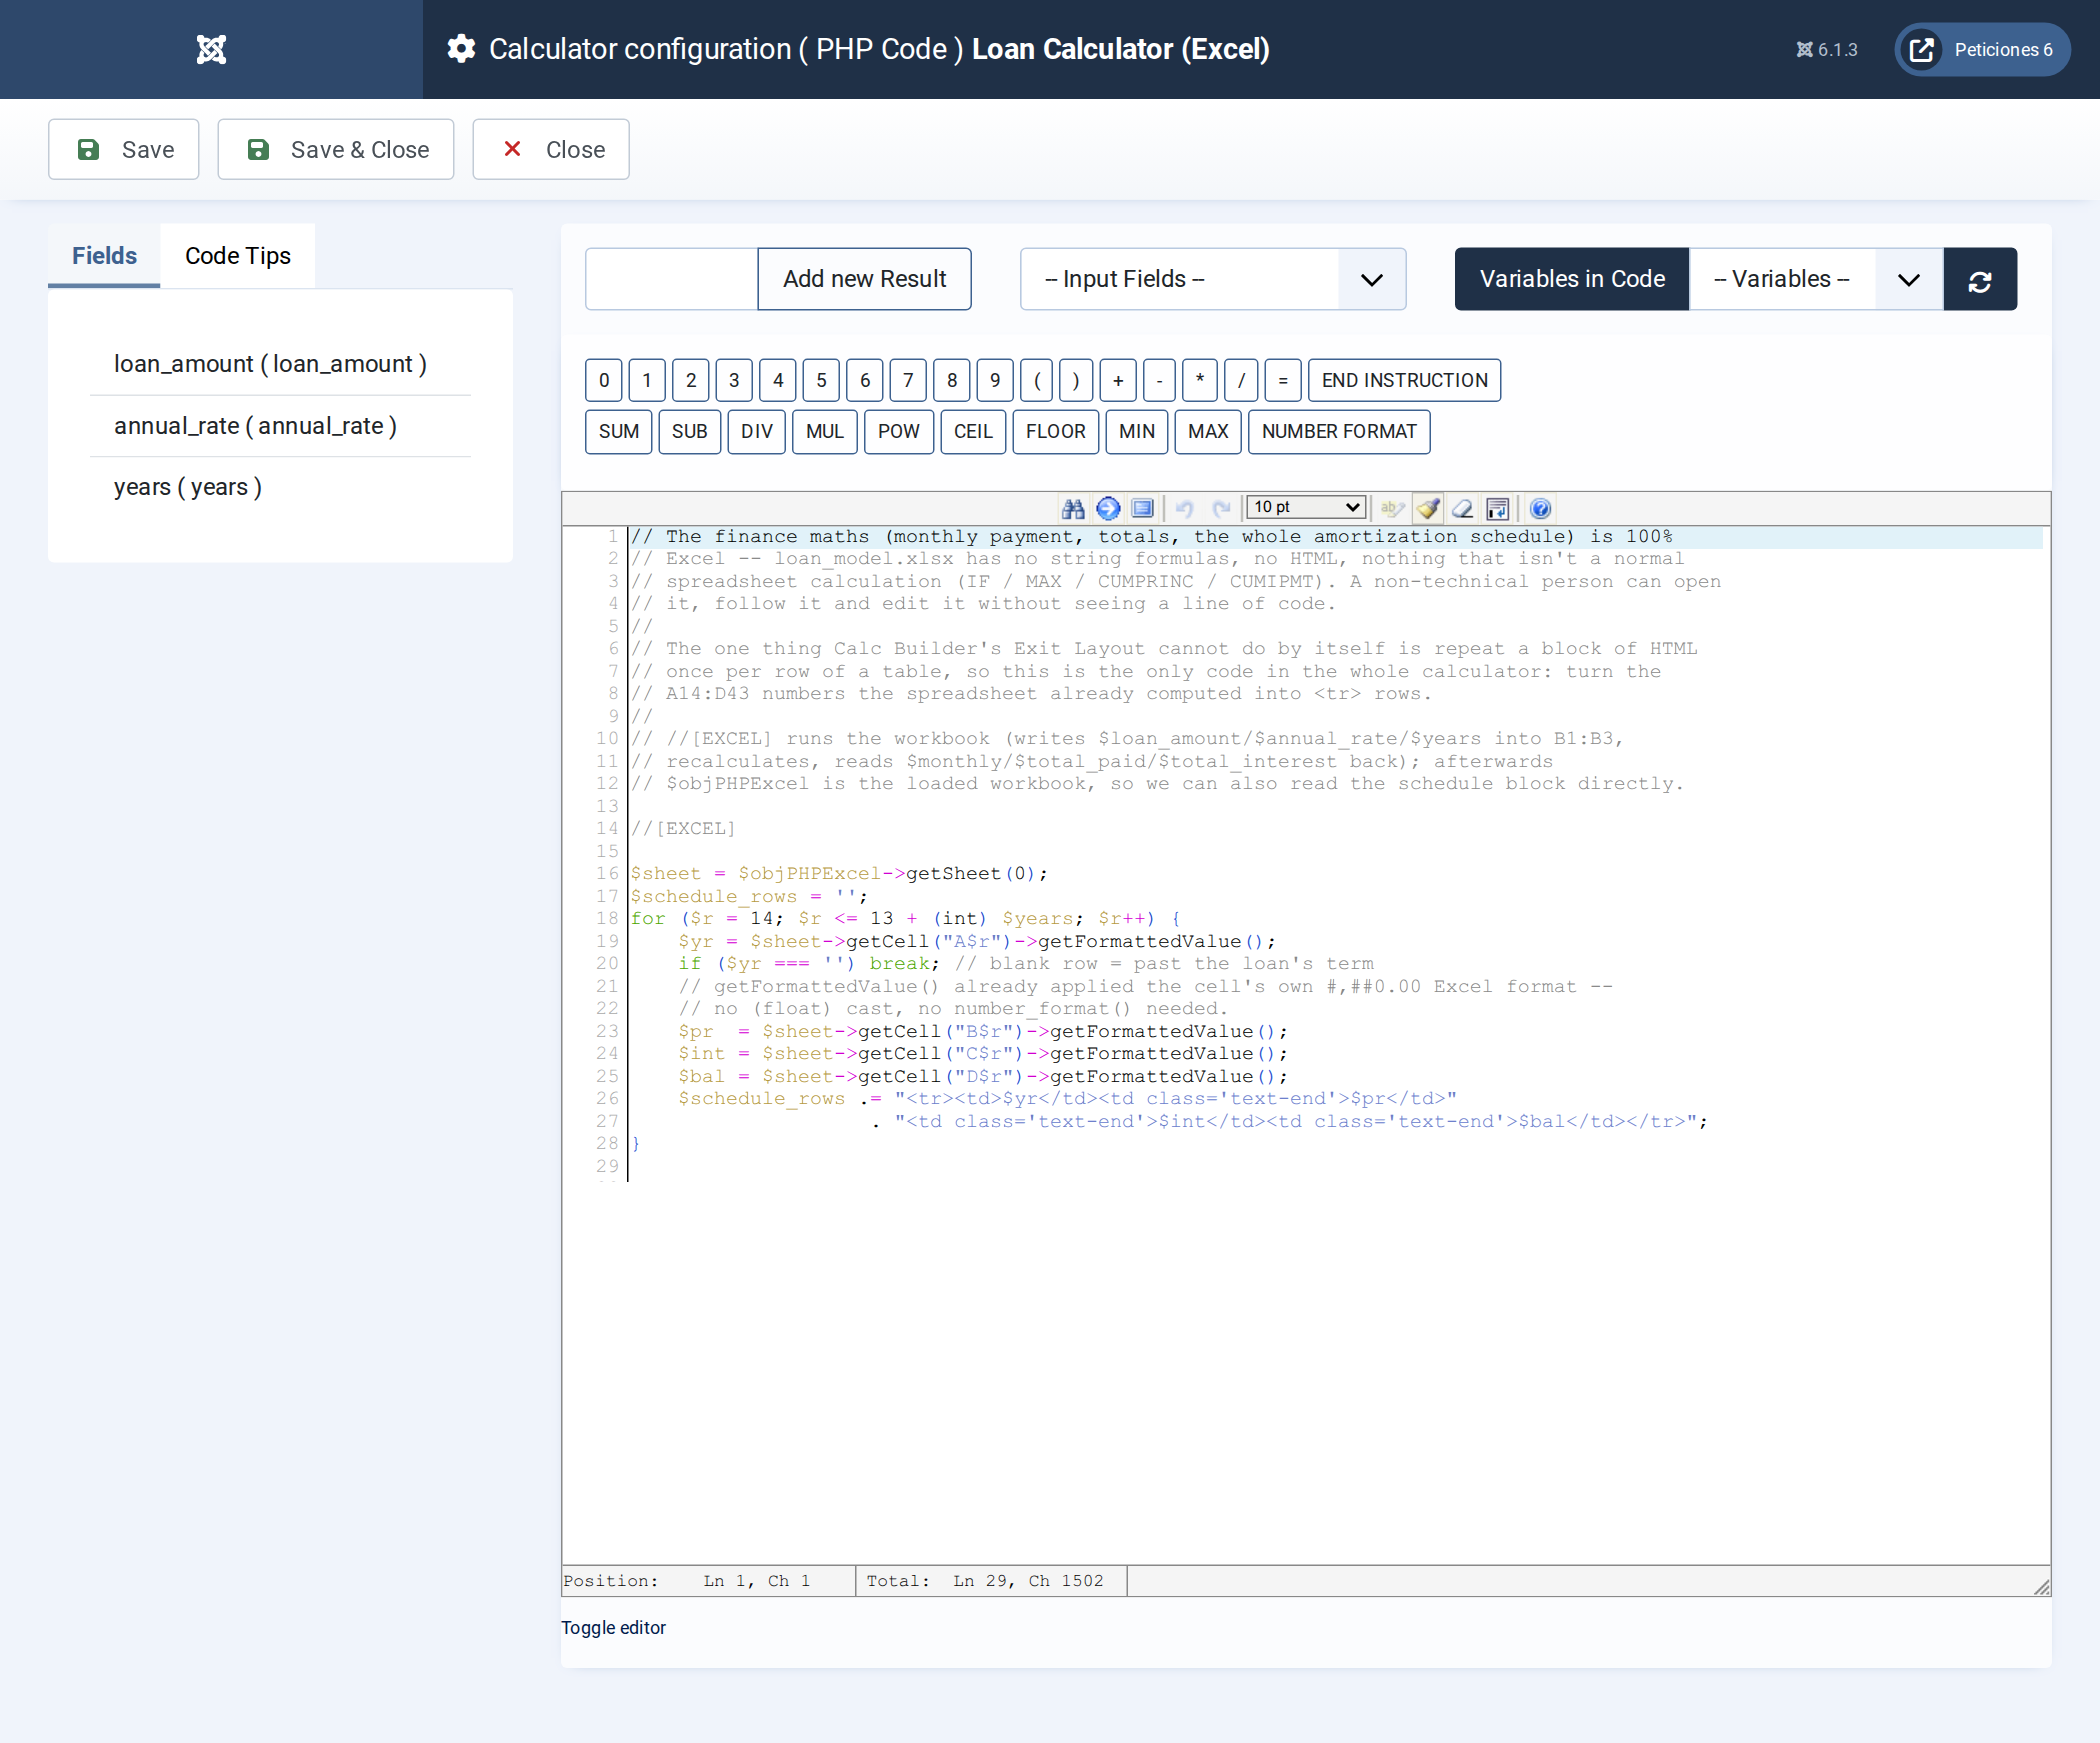This screenshot has width=2100, height=1743.
Task: Toggle the syntax highlight brush icon
Action: pos(1428,508)
